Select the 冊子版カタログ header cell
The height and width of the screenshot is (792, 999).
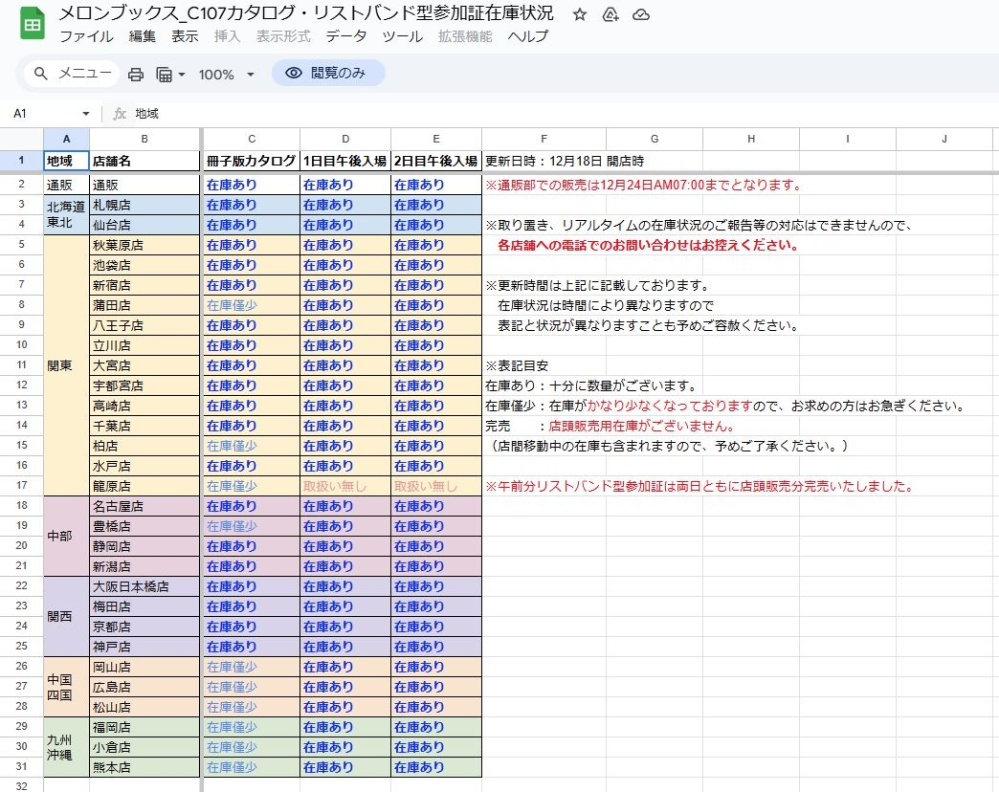pyautogui.click(x=252, y=161)
